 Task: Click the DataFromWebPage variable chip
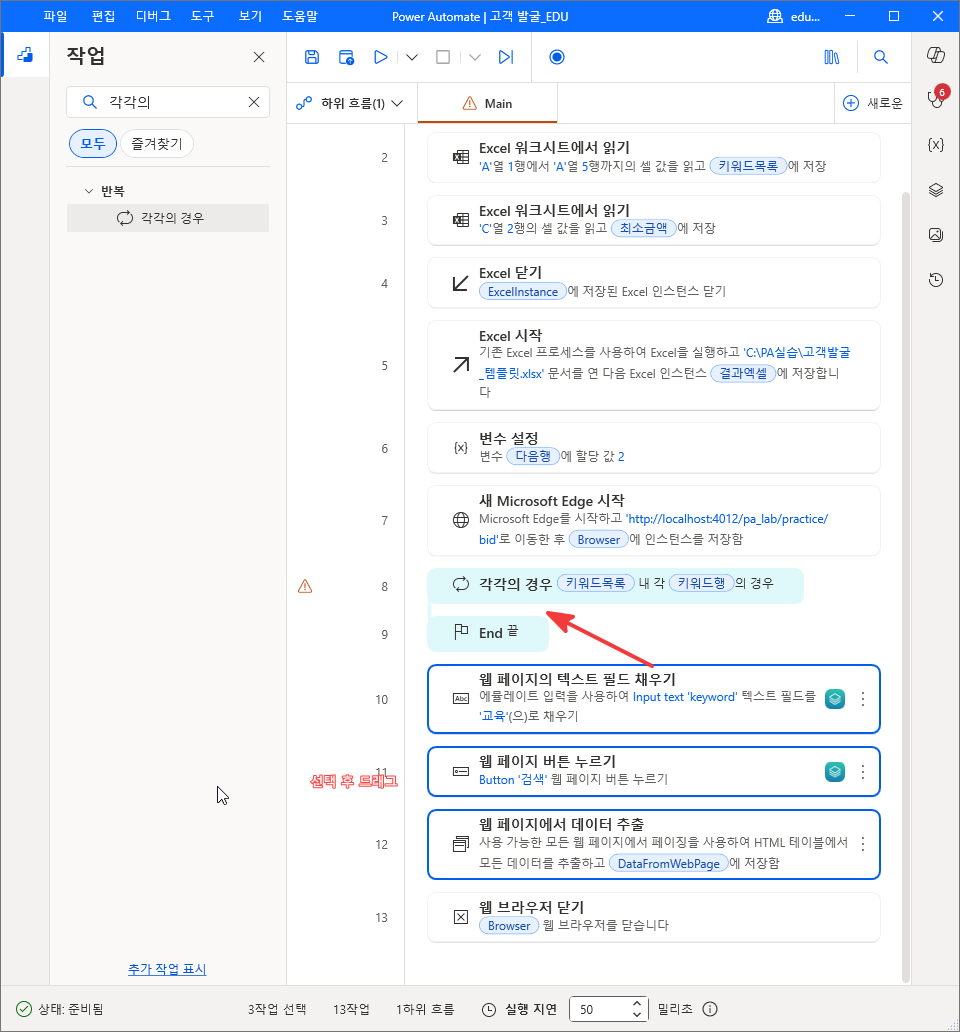pos(669,864)
